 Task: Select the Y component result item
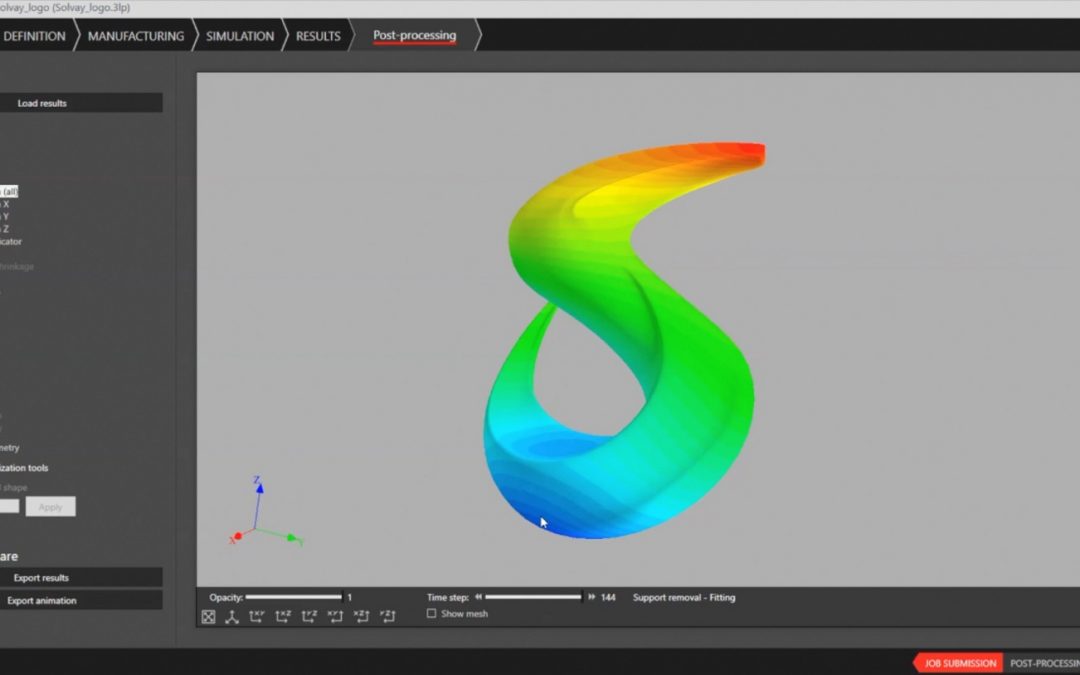[5, 216]
